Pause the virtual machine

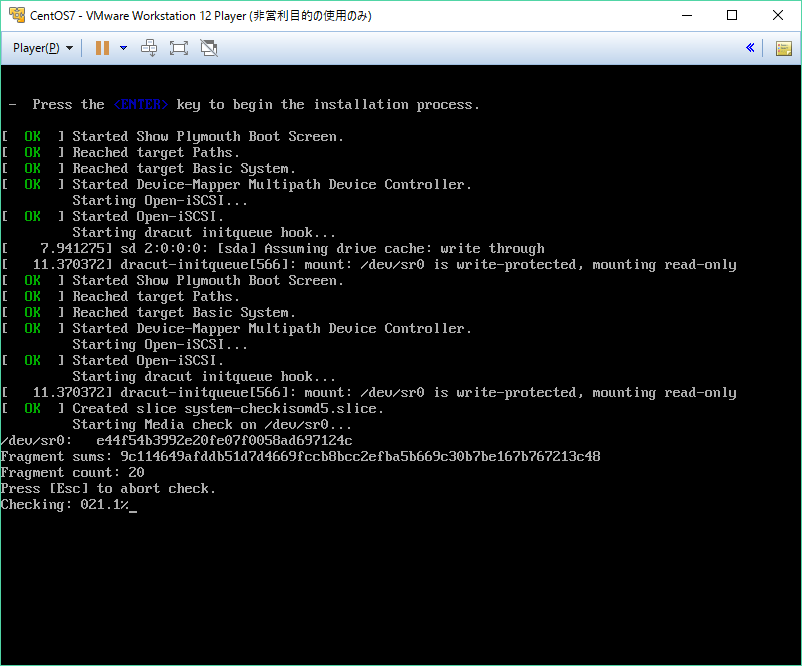point(102,48)
